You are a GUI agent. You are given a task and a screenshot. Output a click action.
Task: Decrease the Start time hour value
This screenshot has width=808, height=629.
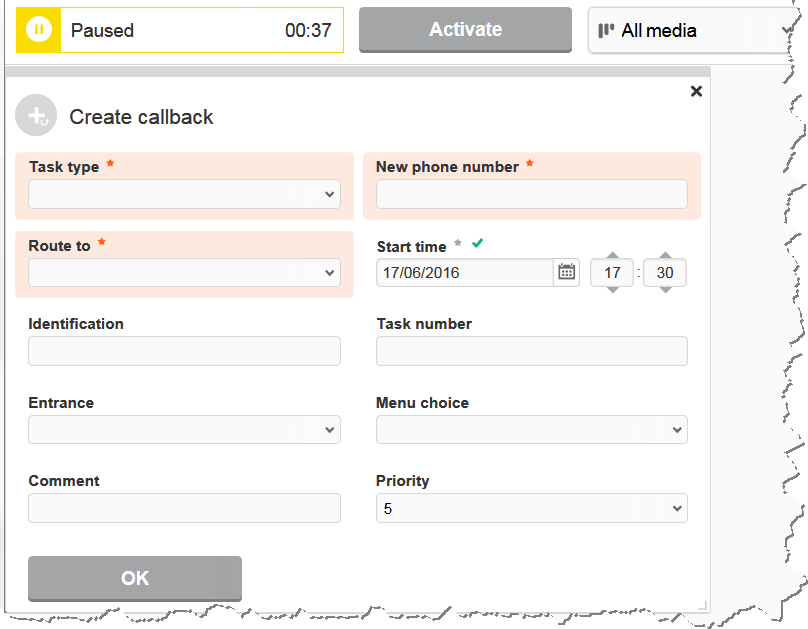pos(612,290)
